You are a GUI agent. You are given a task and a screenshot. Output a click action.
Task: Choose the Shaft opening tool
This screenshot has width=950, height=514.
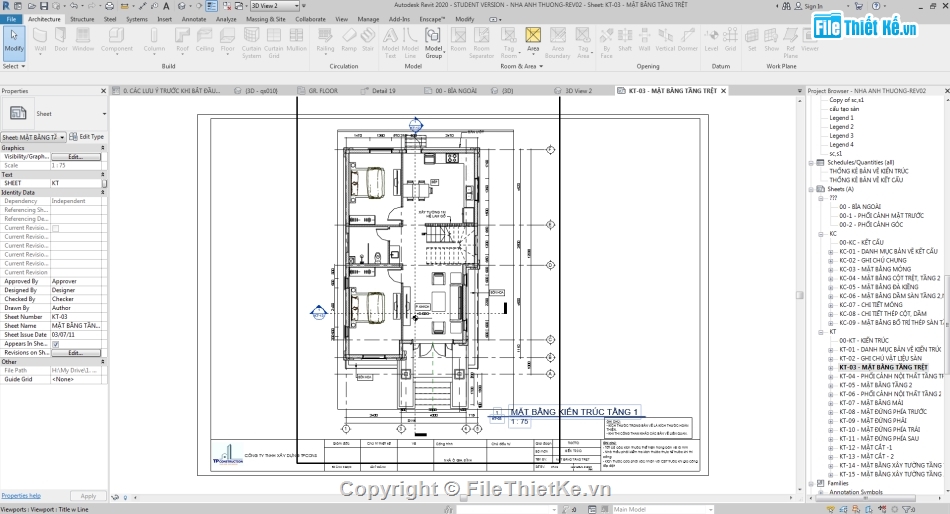tap(625, 41)
